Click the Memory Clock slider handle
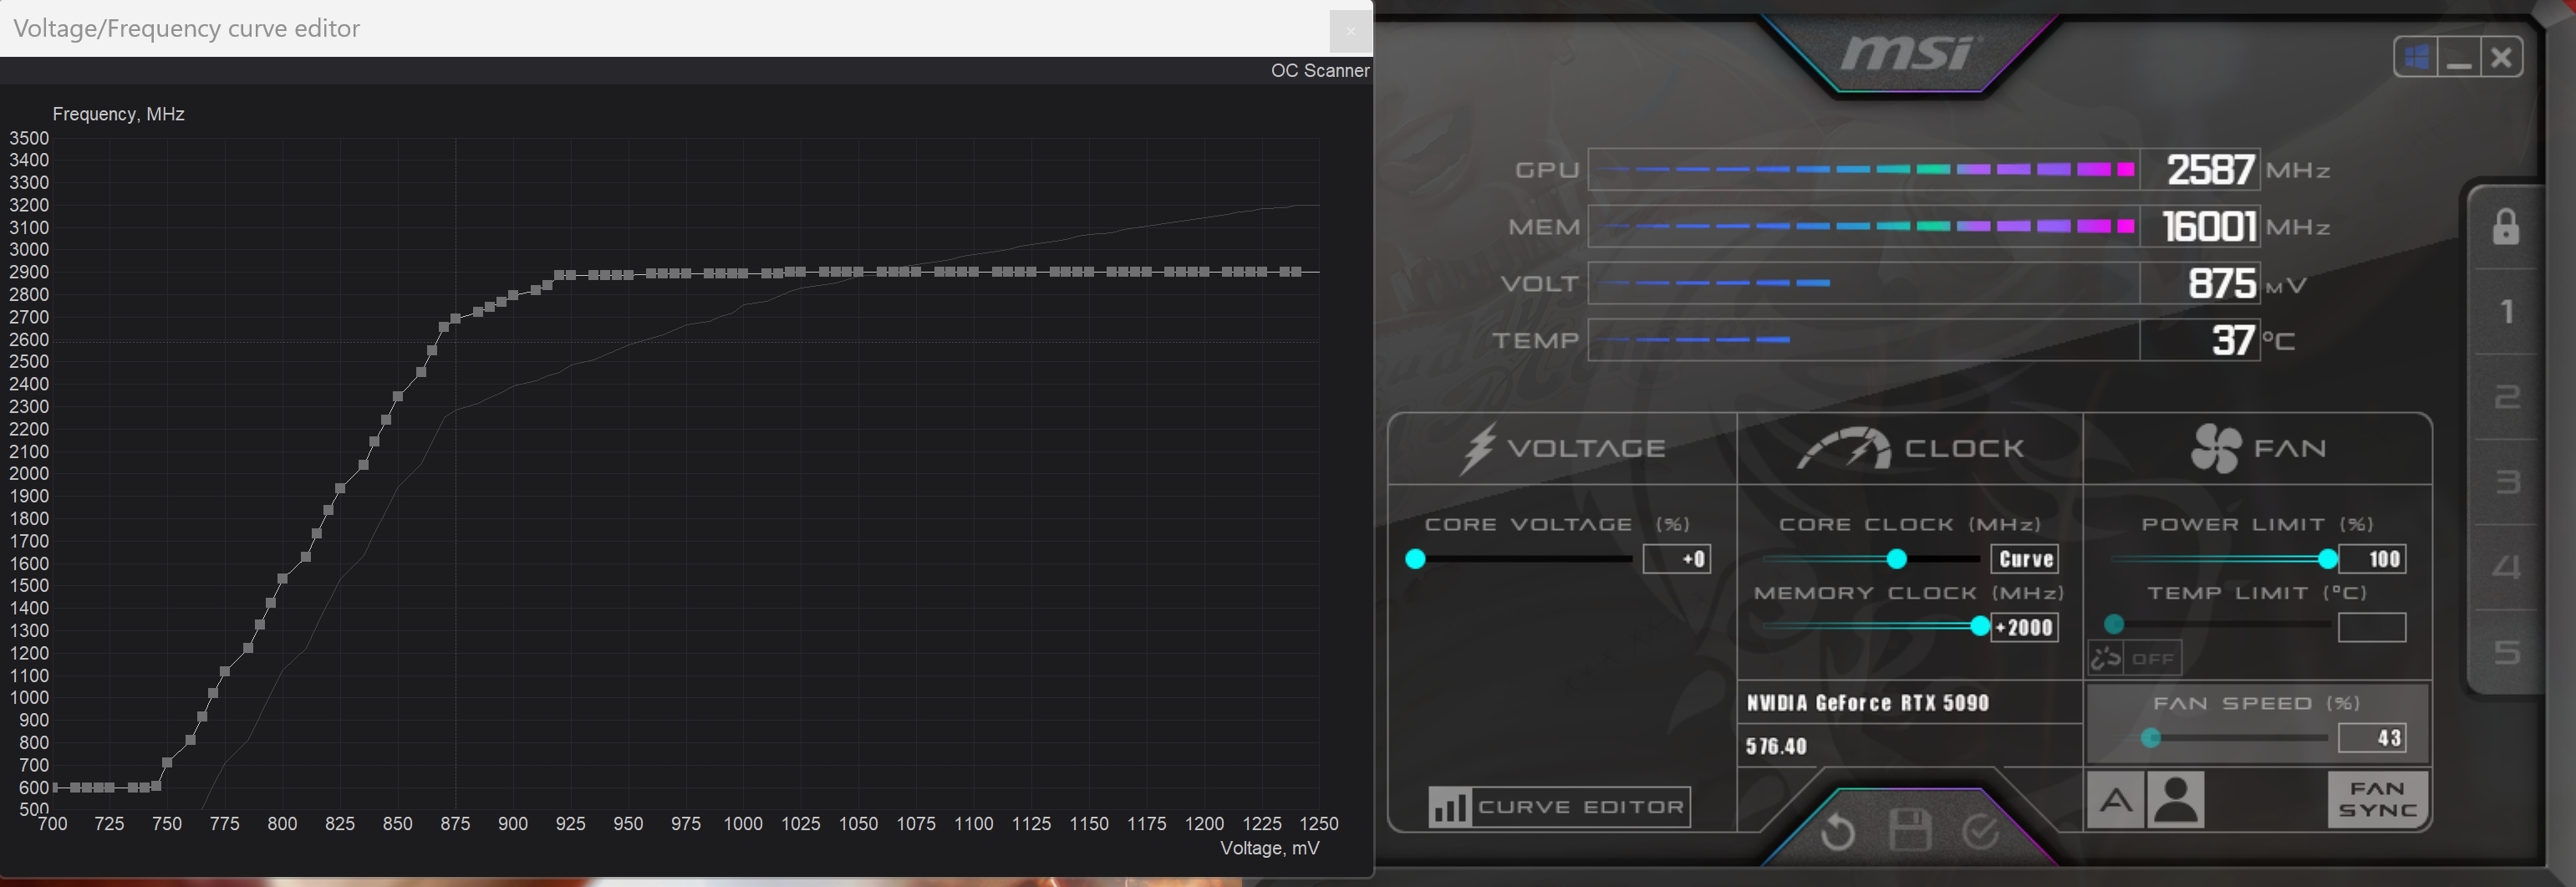 pyautogui.click(x=1980, y=627)
